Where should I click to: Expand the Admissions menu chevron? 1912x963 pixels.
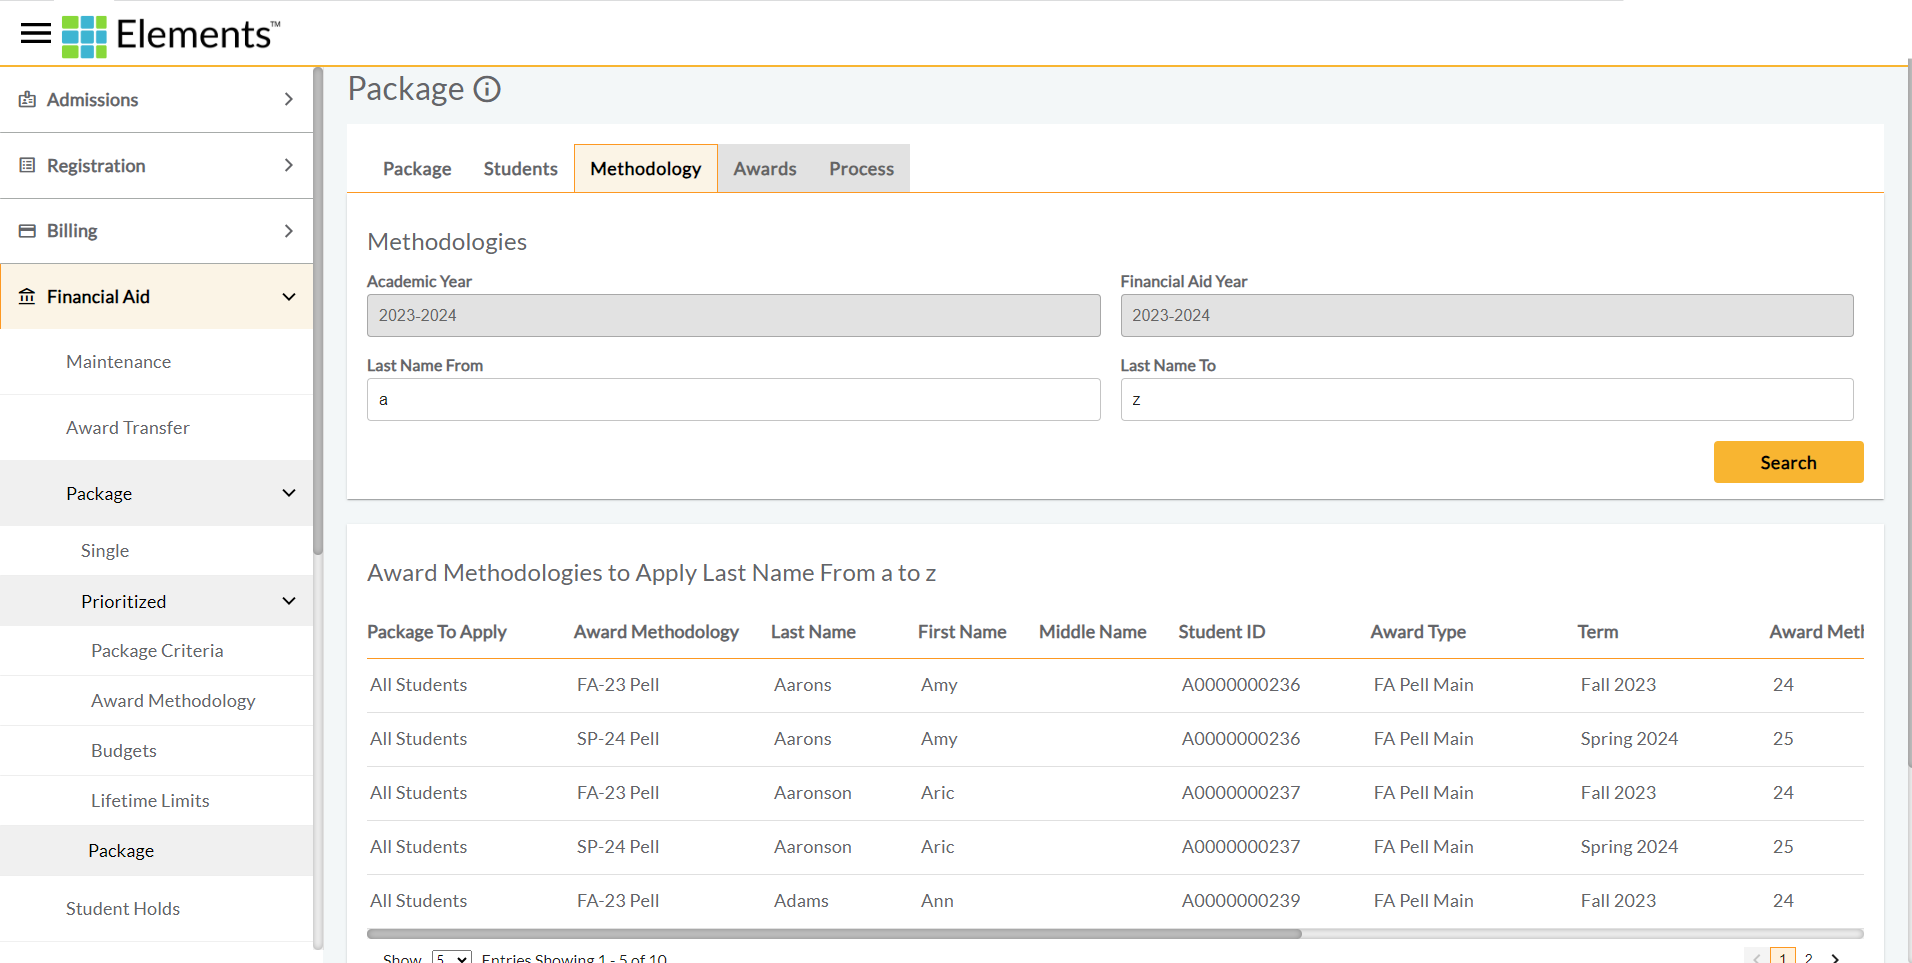click(289, 99)
